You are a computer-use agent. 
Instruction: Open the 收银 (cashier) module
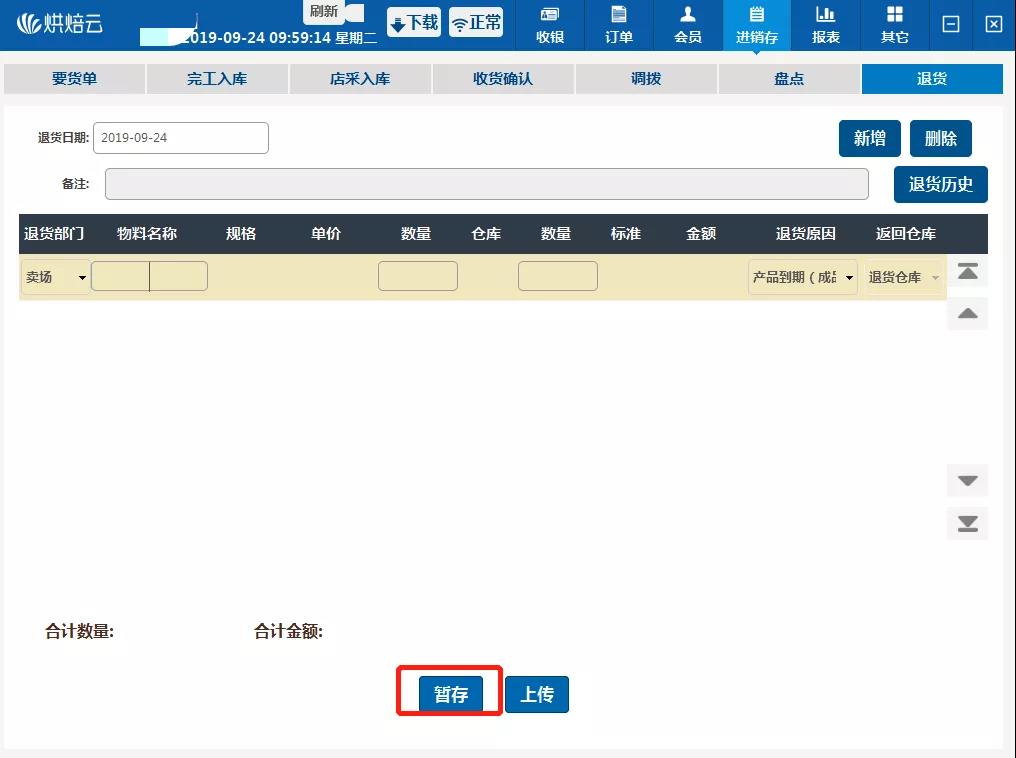(549, 25)
